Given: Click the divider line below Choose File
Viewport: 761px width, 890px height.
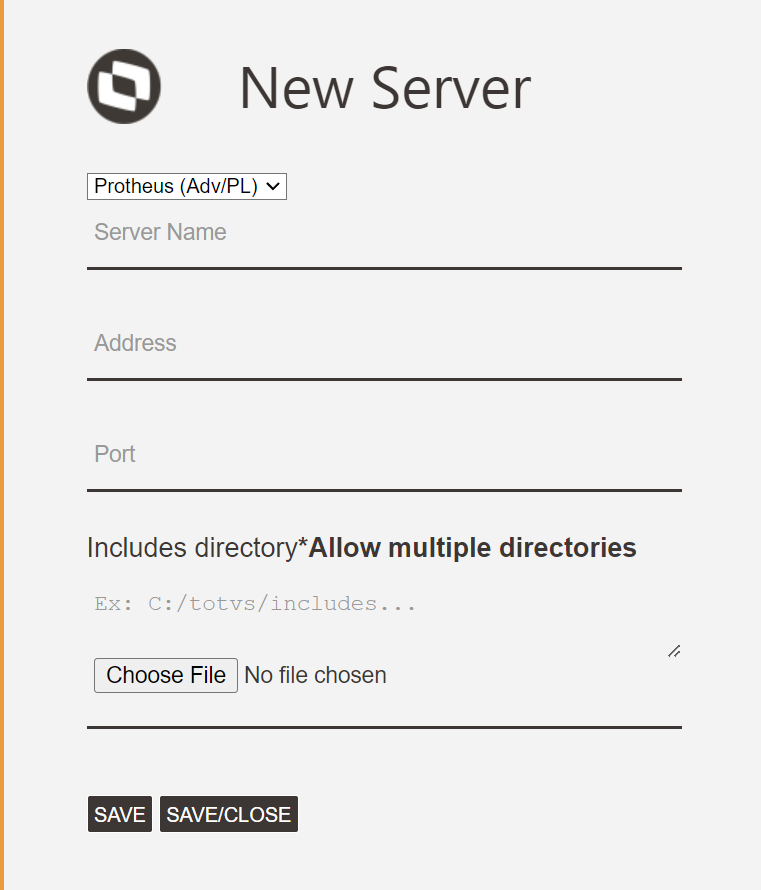Looking at the screenshot, I should (x=384, y=727).
